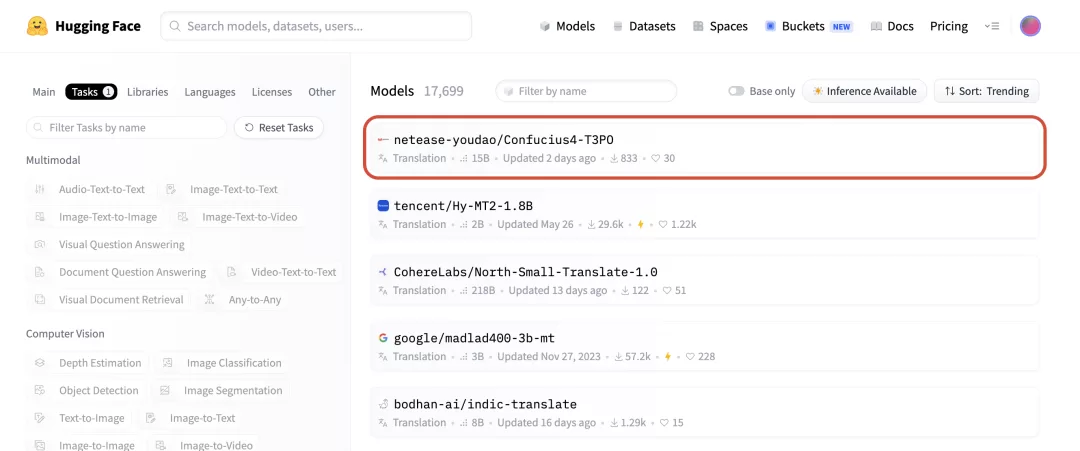Click the Computer Vision section heading
Image resolution: width=1080 pixels, height=451 pixels.
[x=65, y=333]
